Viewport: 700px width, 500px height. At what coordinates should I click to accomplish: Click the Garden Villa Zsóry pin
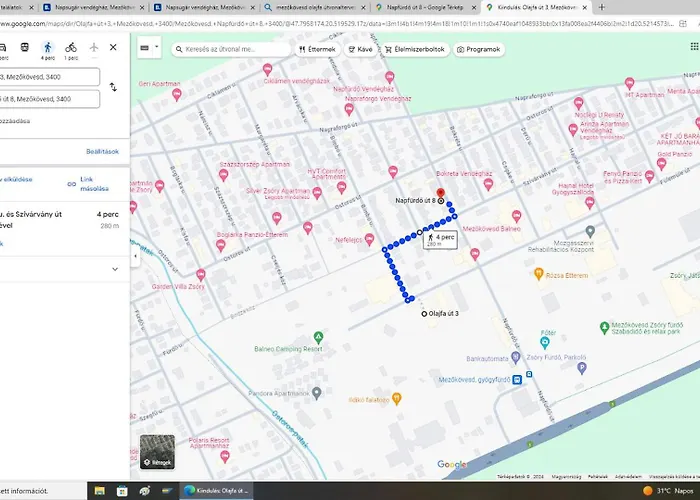[201, 275]
